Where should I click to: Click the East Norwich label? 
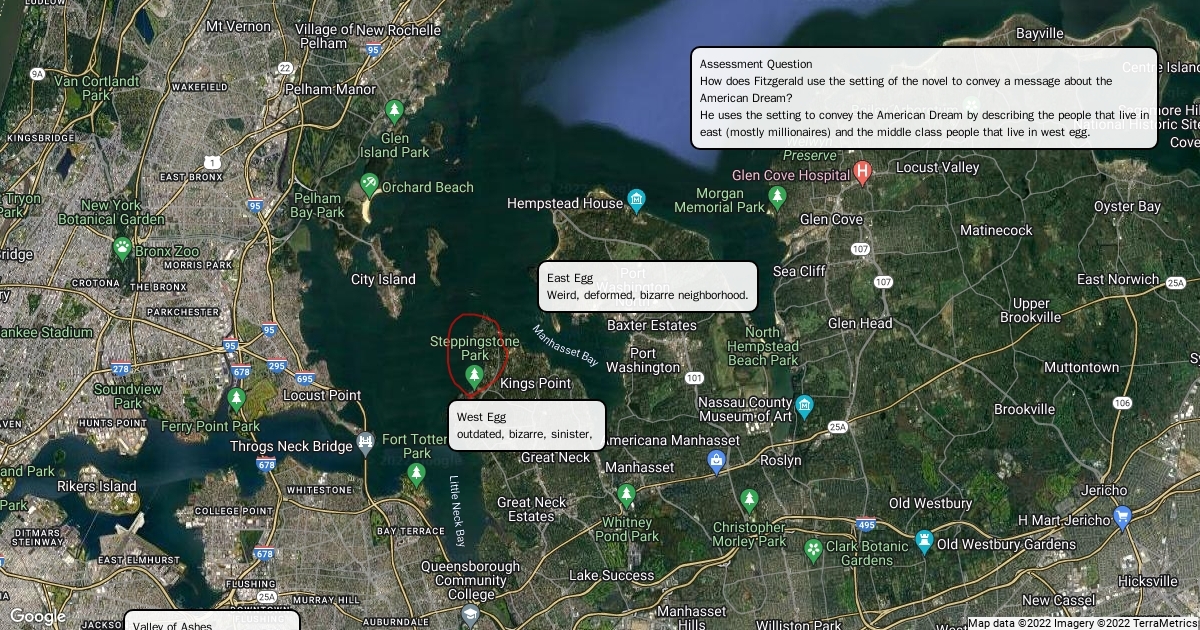1118,279
